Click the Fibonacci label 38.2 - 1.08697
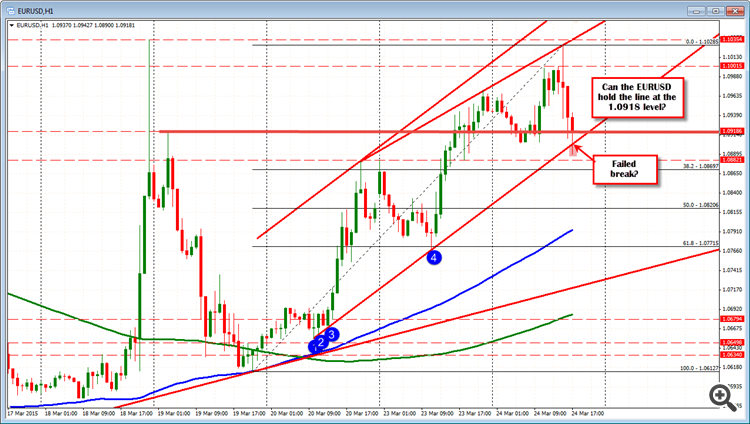750x424 pixels. (700, 166)
